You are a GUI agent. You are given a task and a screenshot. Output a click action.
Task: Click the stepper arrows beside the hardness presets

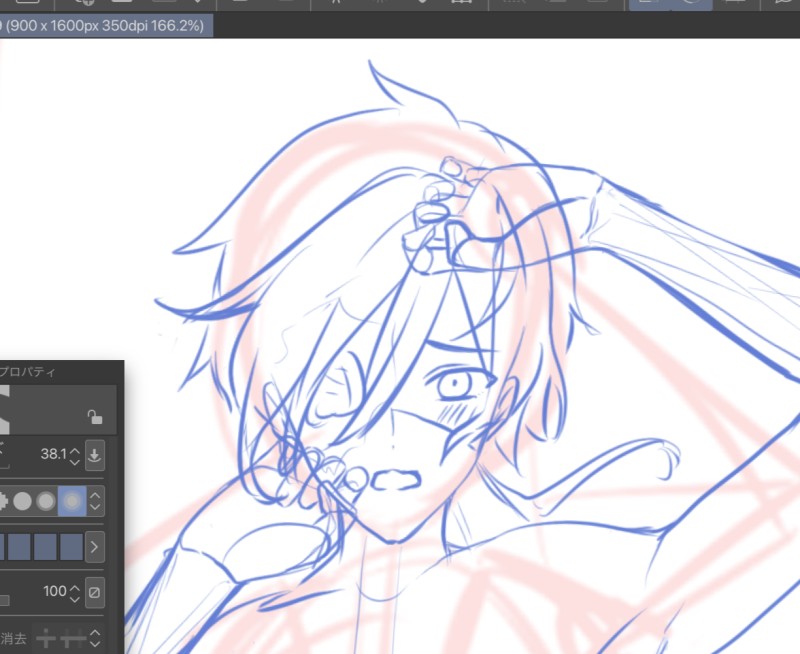click(95, 501)
